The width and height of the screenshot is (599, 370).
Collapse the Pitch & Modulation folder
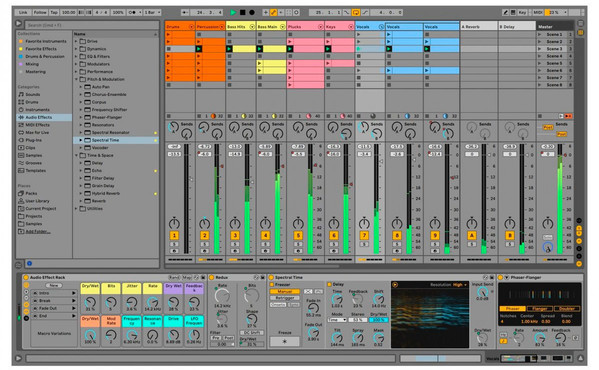point(76,79)
